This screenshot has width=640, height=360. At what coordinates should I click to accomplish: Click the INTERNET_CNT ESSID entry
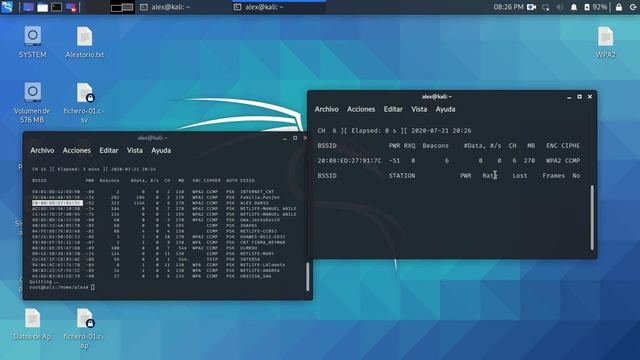[x=257, y=191]
